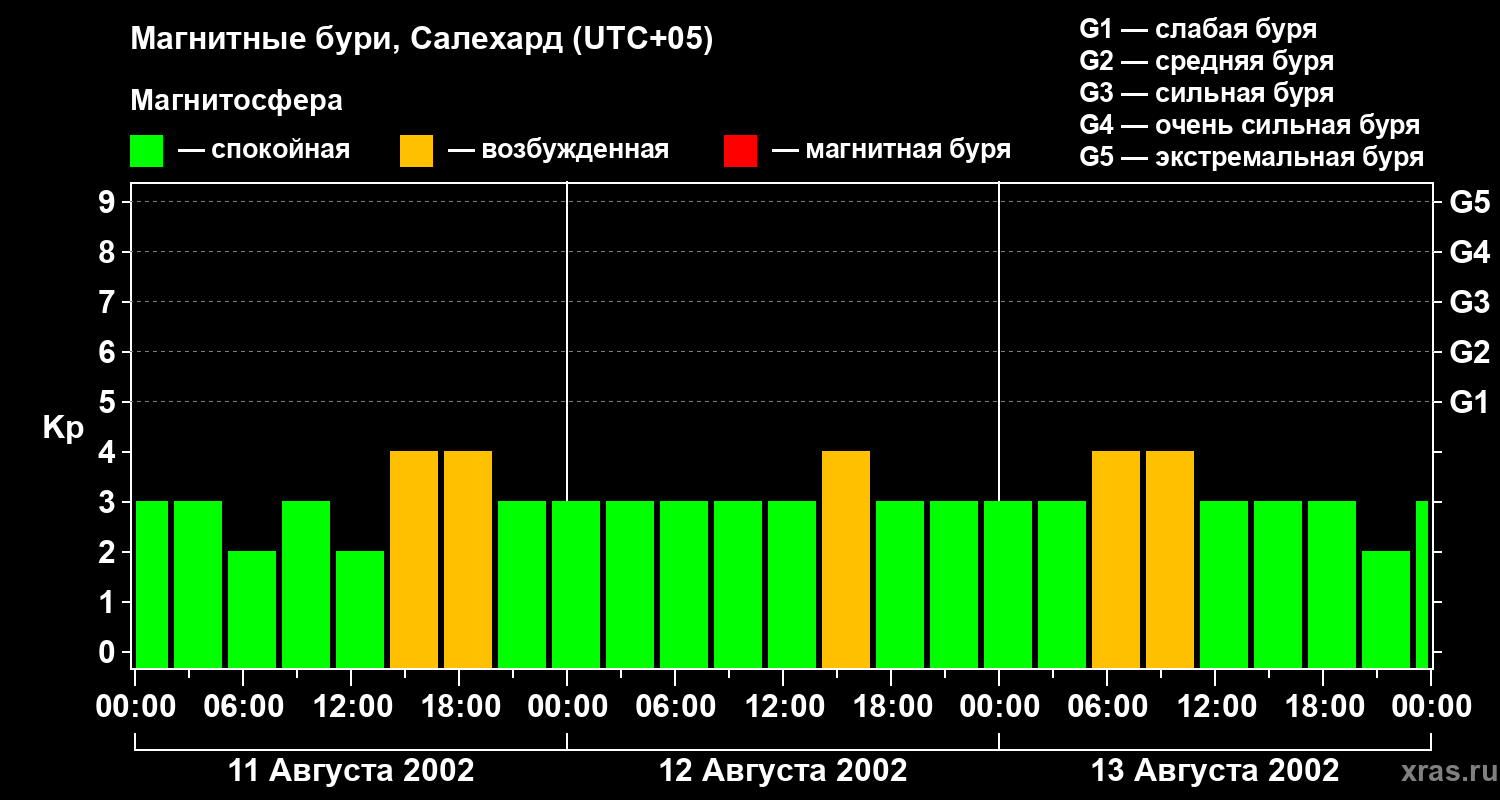Image resolution: width=1500 pixels, height=800 pixels.
Task: Click the '18:00' time label under 13 August
Action: [x=1323, y=707]
